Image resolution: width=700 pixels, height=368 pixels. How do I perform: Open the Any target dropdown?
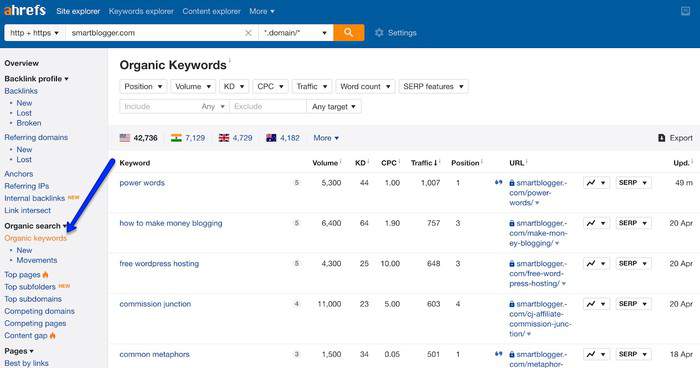(334, 107)
